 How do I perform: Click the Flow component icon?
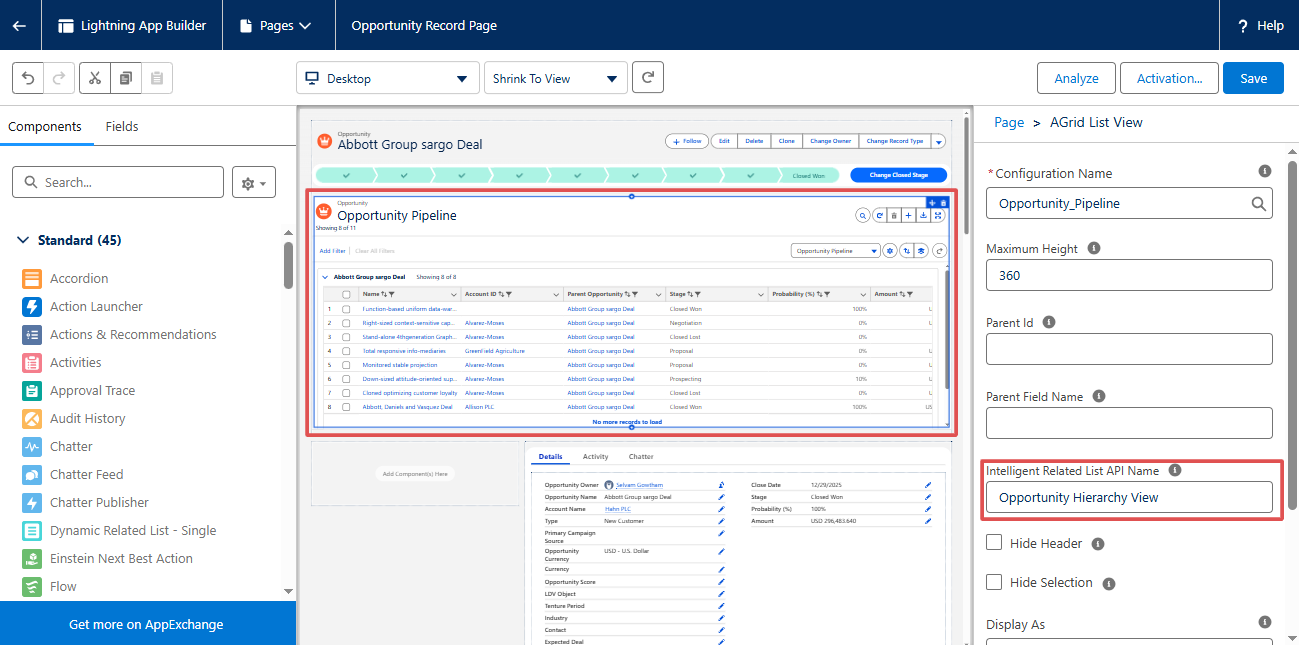(32, 587)
